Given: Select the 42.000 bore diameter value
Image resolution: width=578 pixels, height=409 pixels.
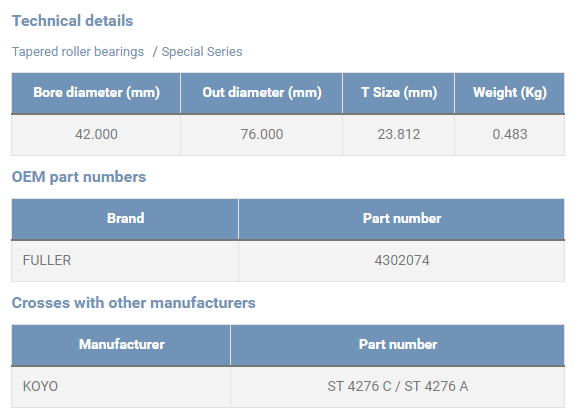Looking at the screenshot, I should [x=96, y=134].
